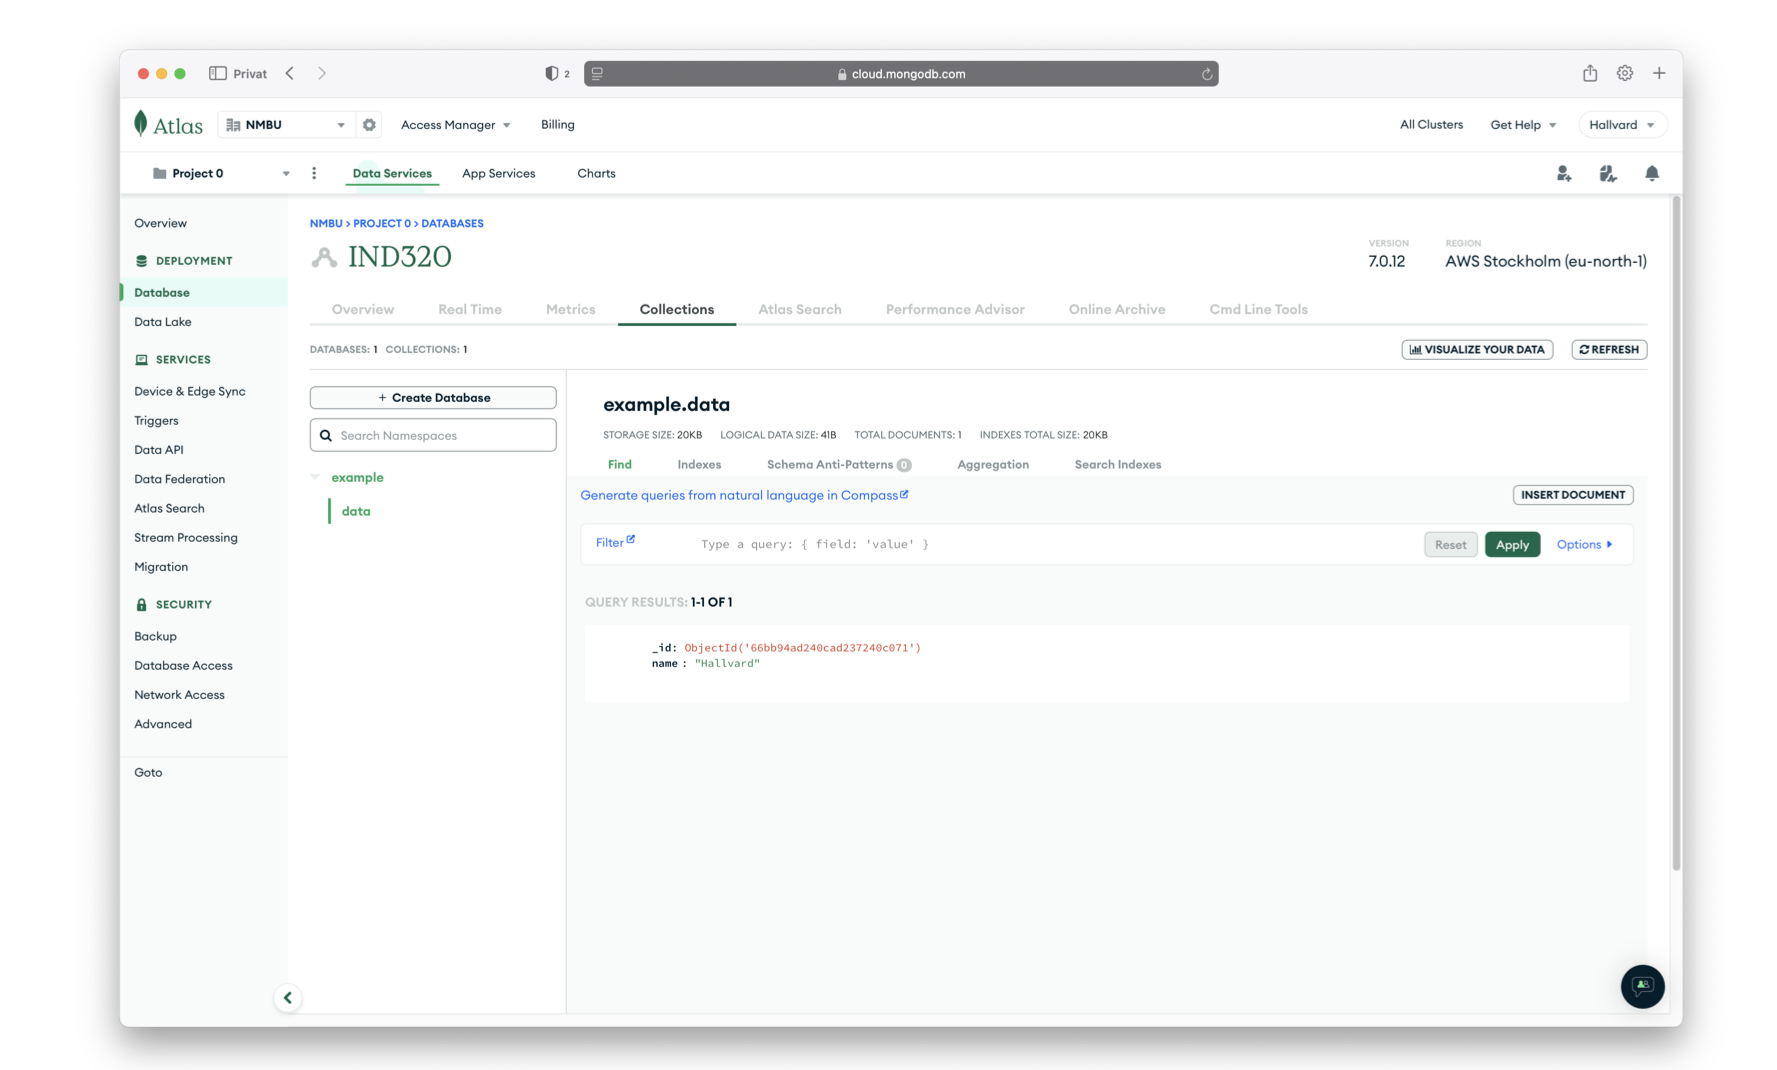
Task: Open the Filter documentation link
Action: [615, 542]
